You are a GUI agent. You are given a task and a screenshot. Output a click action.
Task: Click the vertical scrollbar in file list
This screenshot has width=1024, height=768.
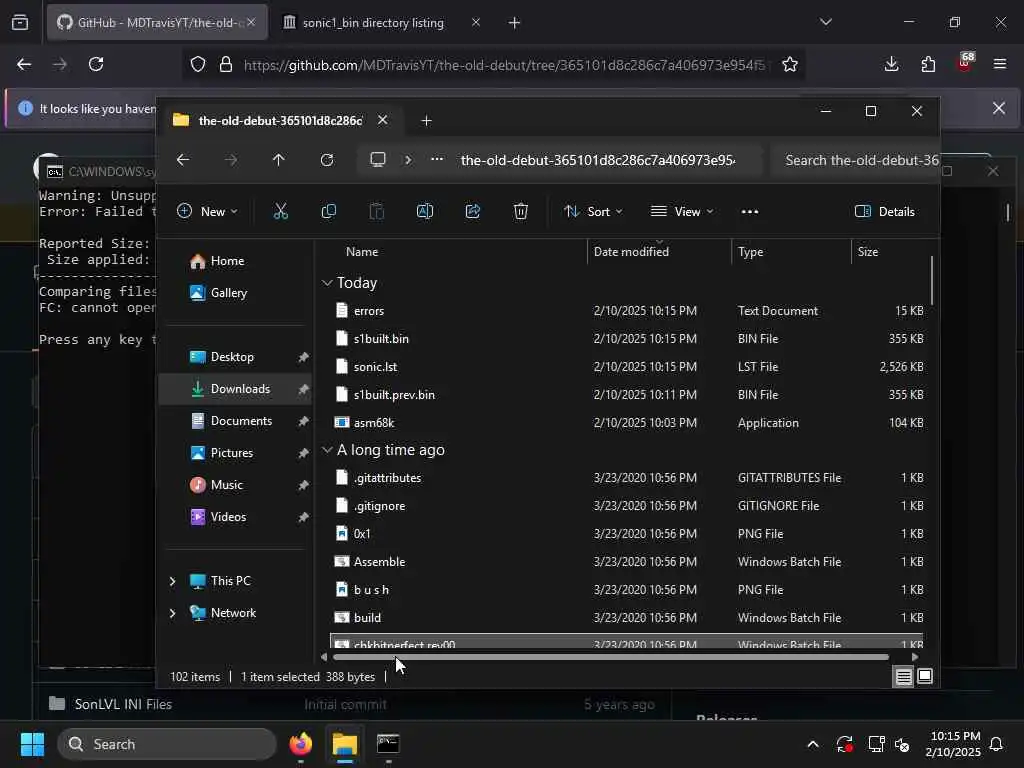click(x=931, y=281)
